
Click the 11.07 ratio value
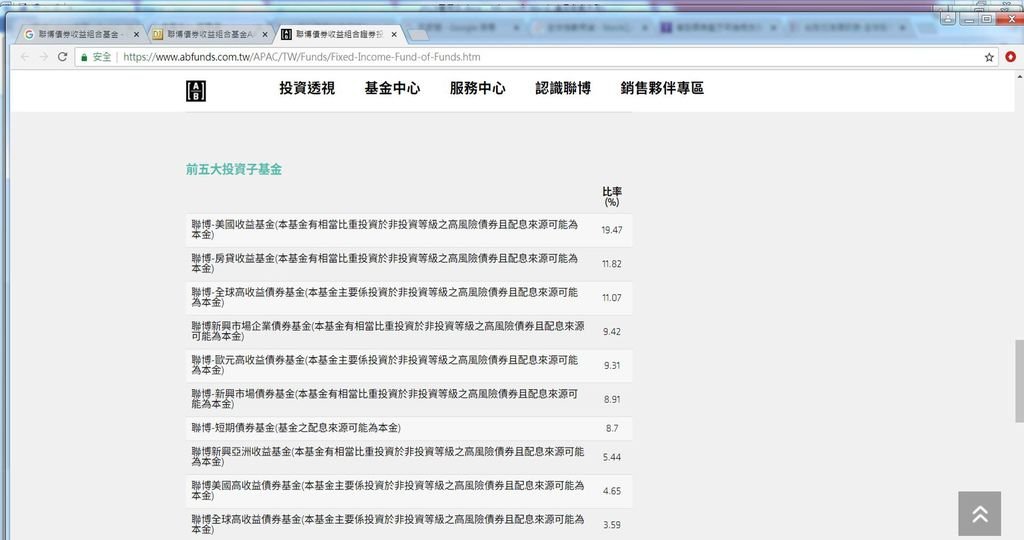pyautogui.click(x=612, y=298)
